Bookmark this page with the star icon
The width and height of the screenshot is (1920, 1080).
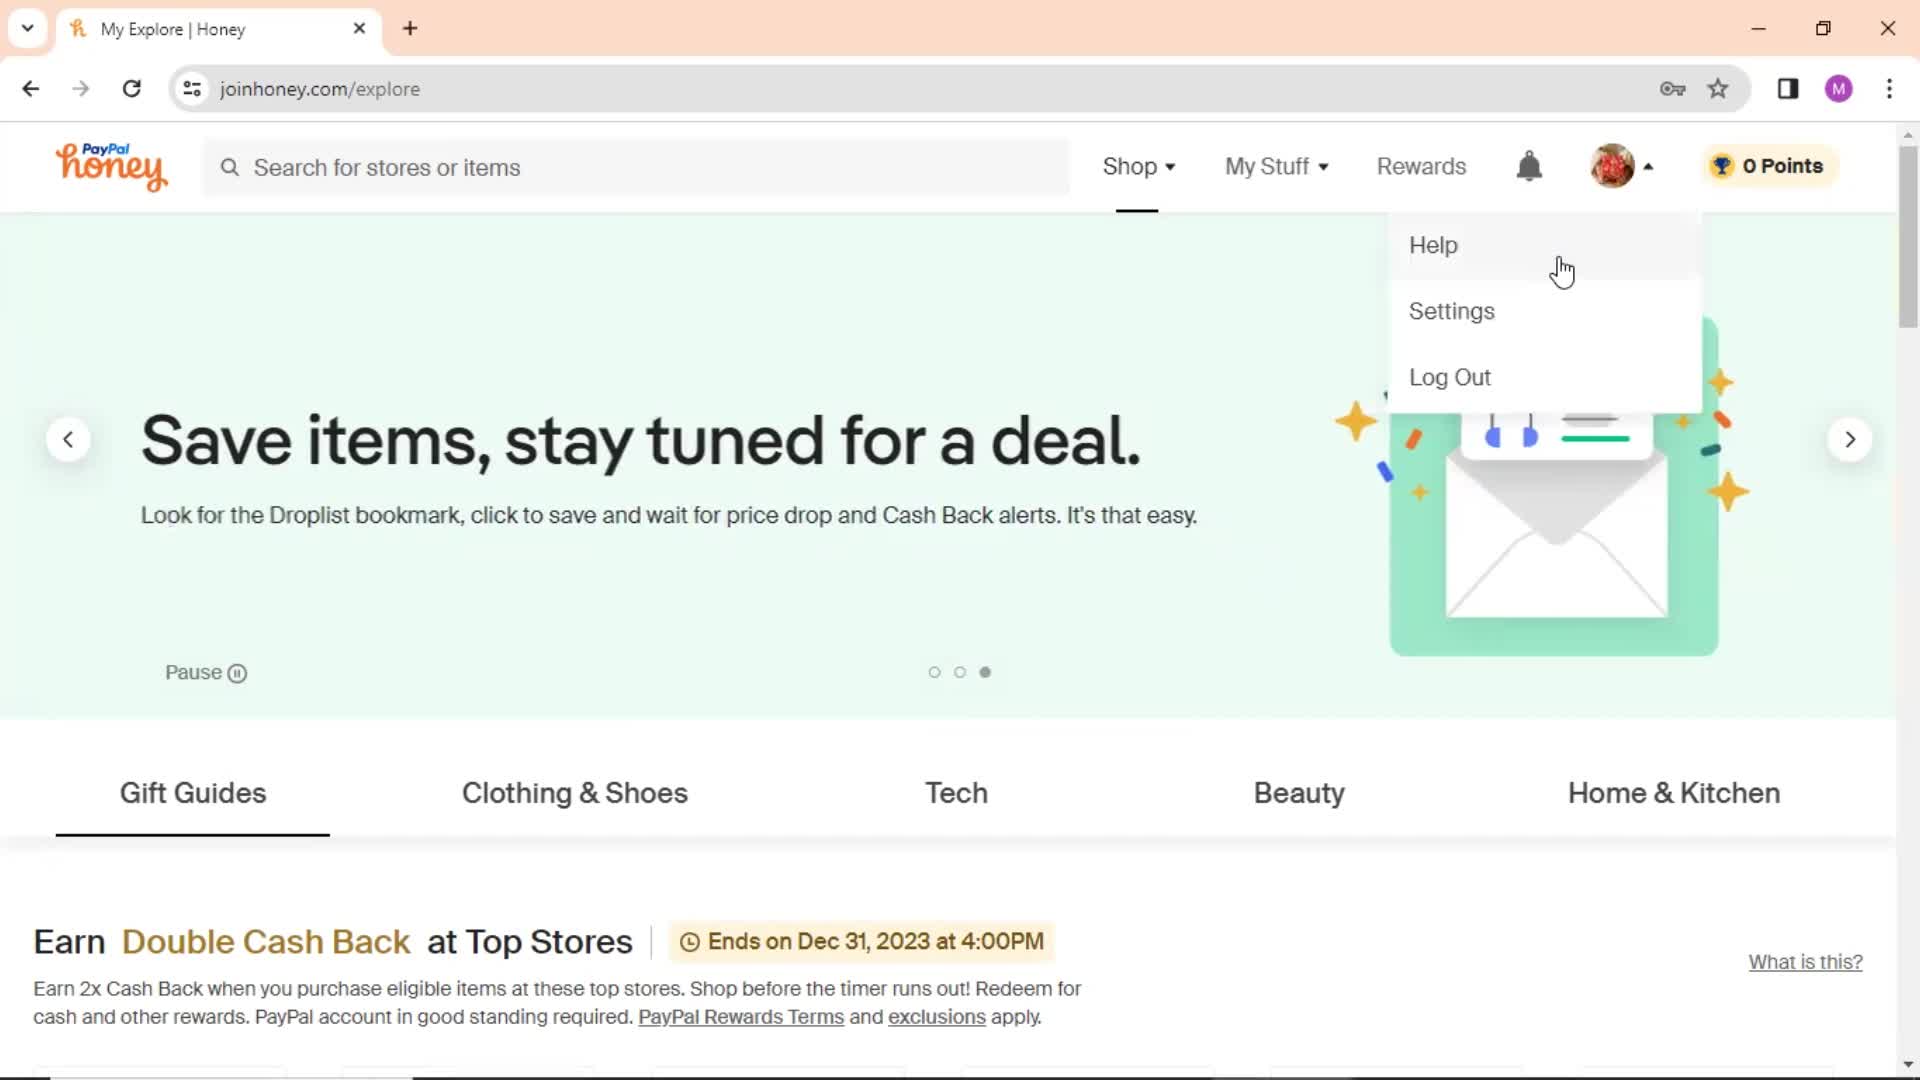click(x=1718, y=89)
